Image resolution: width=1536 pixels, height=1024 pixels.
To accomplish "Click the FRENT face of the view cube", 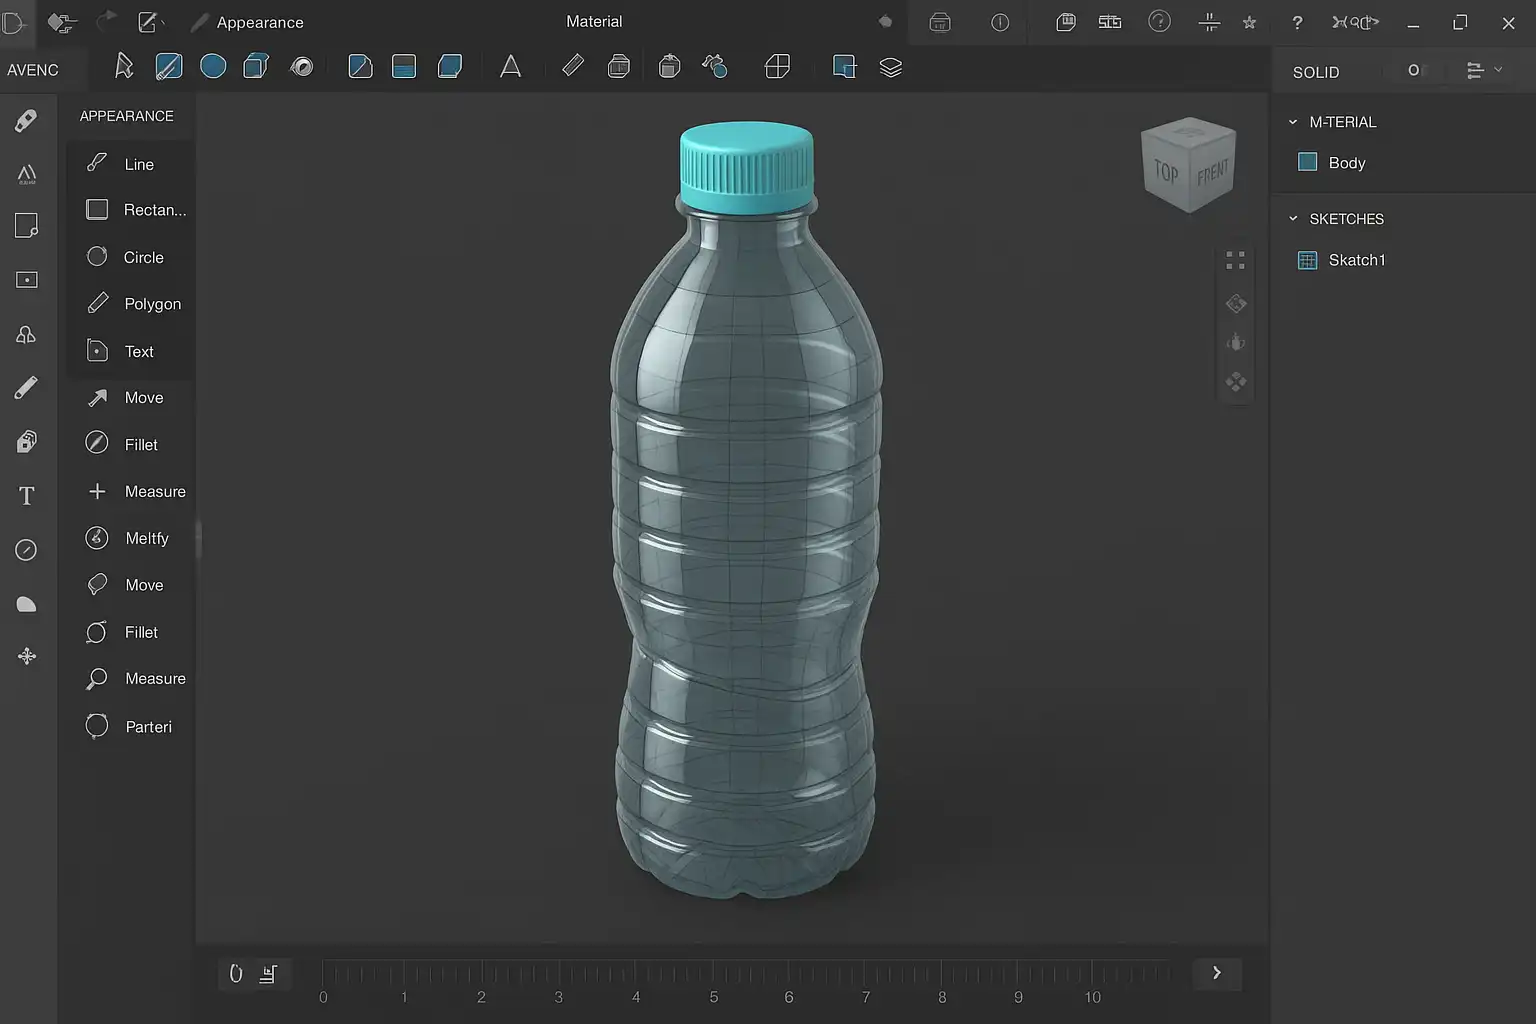I will [1212, 172].
